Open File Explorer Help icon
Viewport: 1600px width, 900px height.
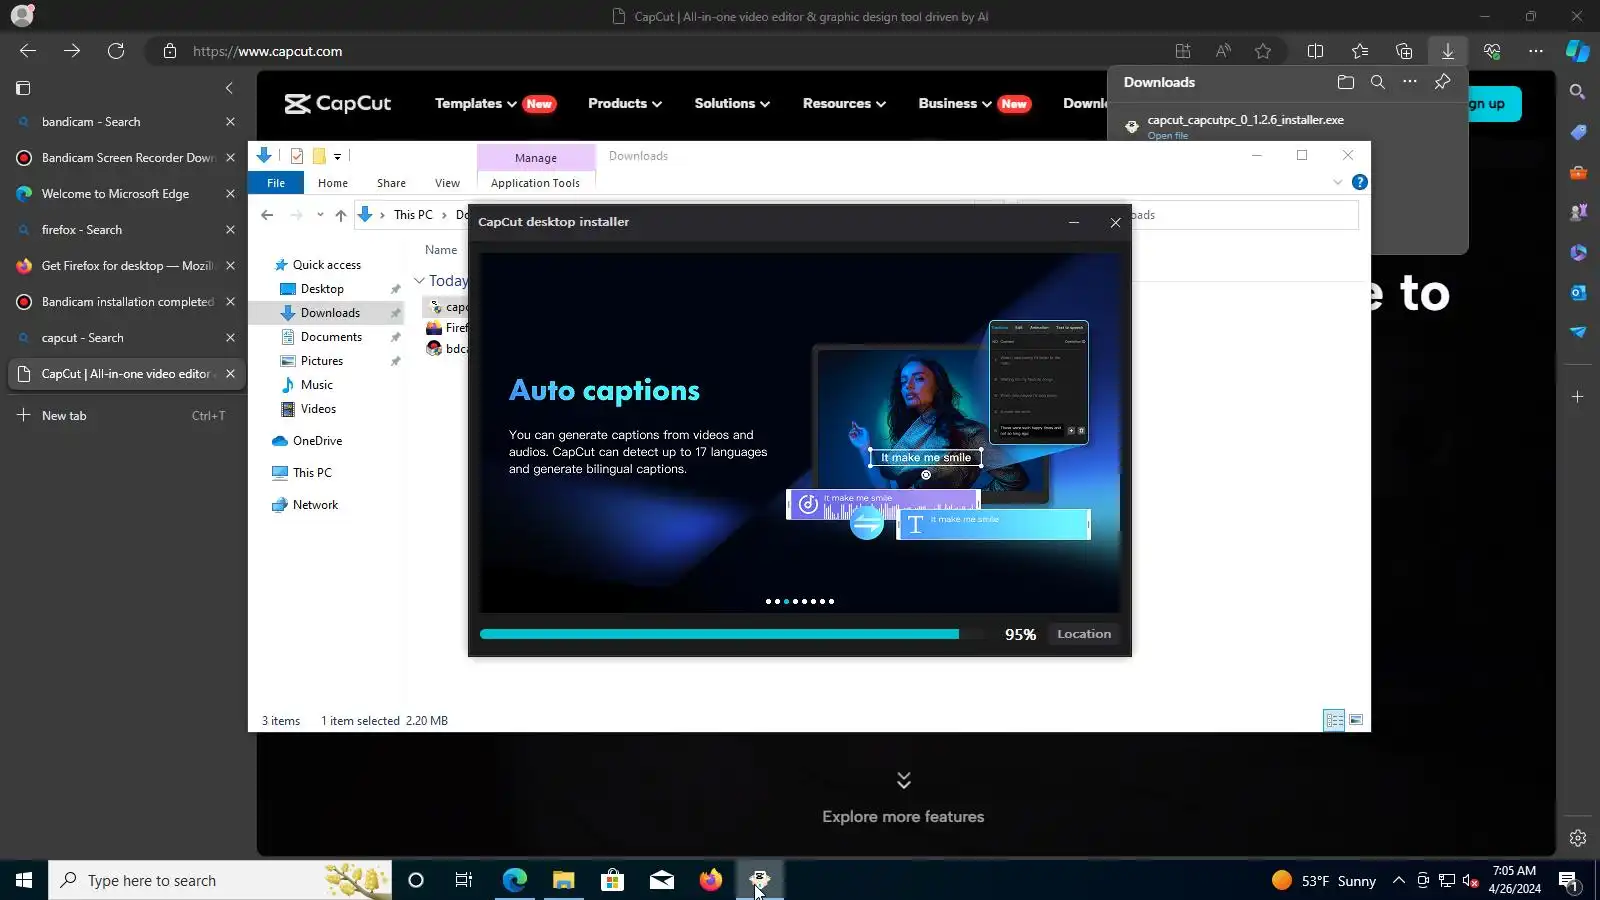1360,182
